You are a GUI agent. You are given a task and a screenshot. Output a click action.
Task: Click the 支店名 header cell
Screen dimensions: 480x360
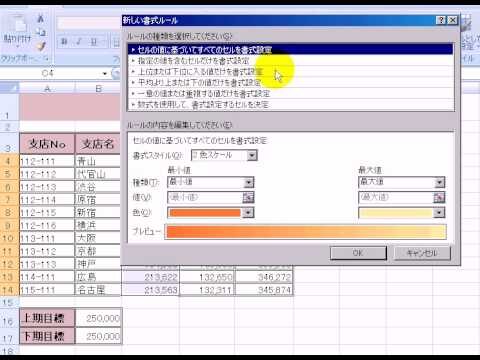[x=98, y=144]
